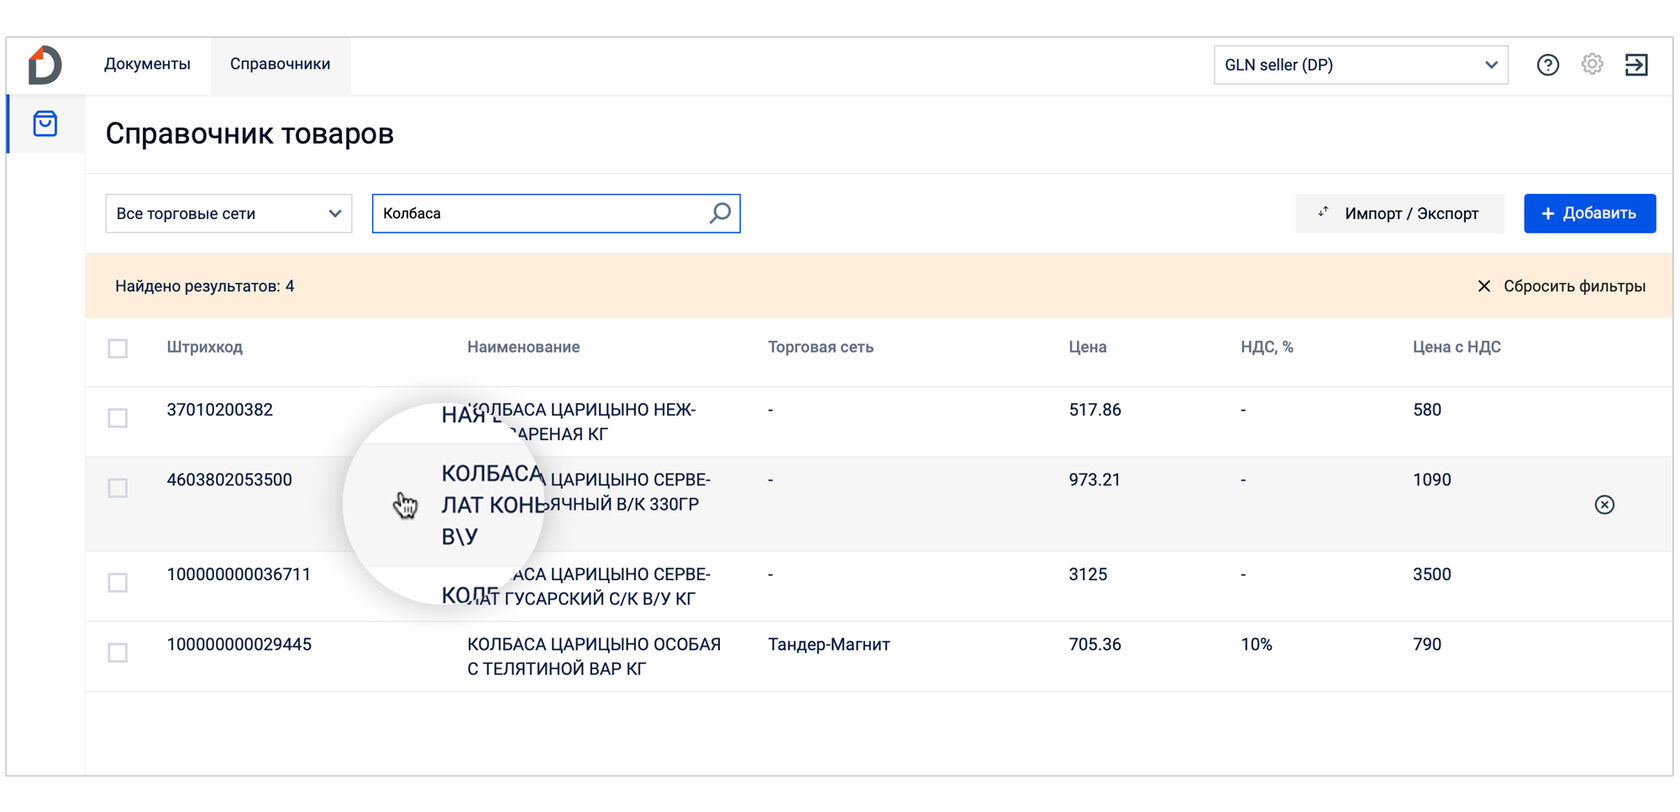
Task: Toggle the select-all checkbox in table header
Action: [118, 348]
